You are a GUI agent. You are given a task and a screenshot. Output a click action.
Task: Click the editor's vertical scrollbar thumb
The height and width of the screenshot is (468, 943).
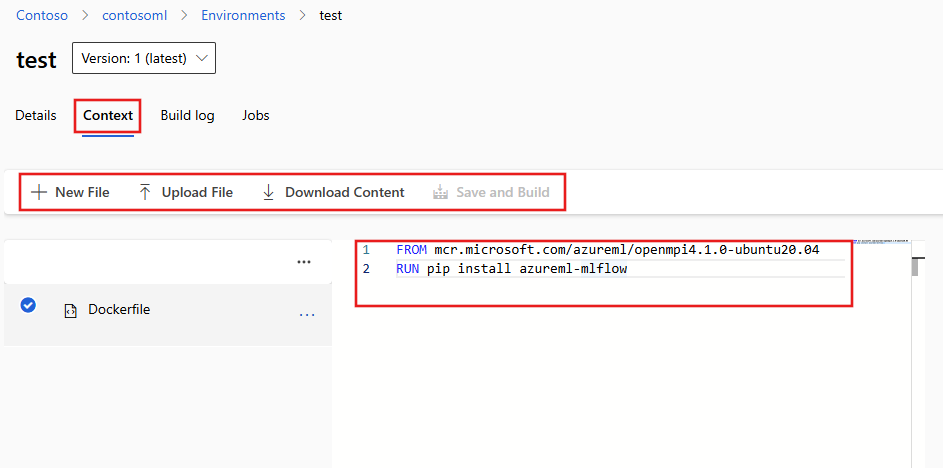916,267
